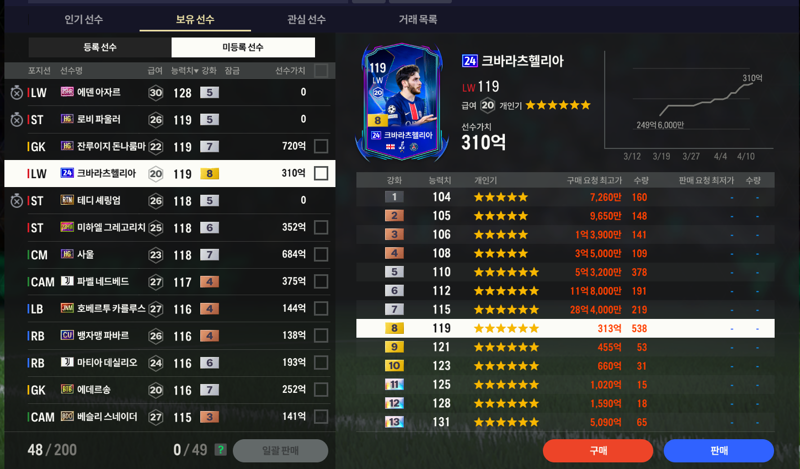Click the 크바라츠헬리아 player card image
Image resolution: width=800 pixels, height=469 pixels.
tap(402, 102)
